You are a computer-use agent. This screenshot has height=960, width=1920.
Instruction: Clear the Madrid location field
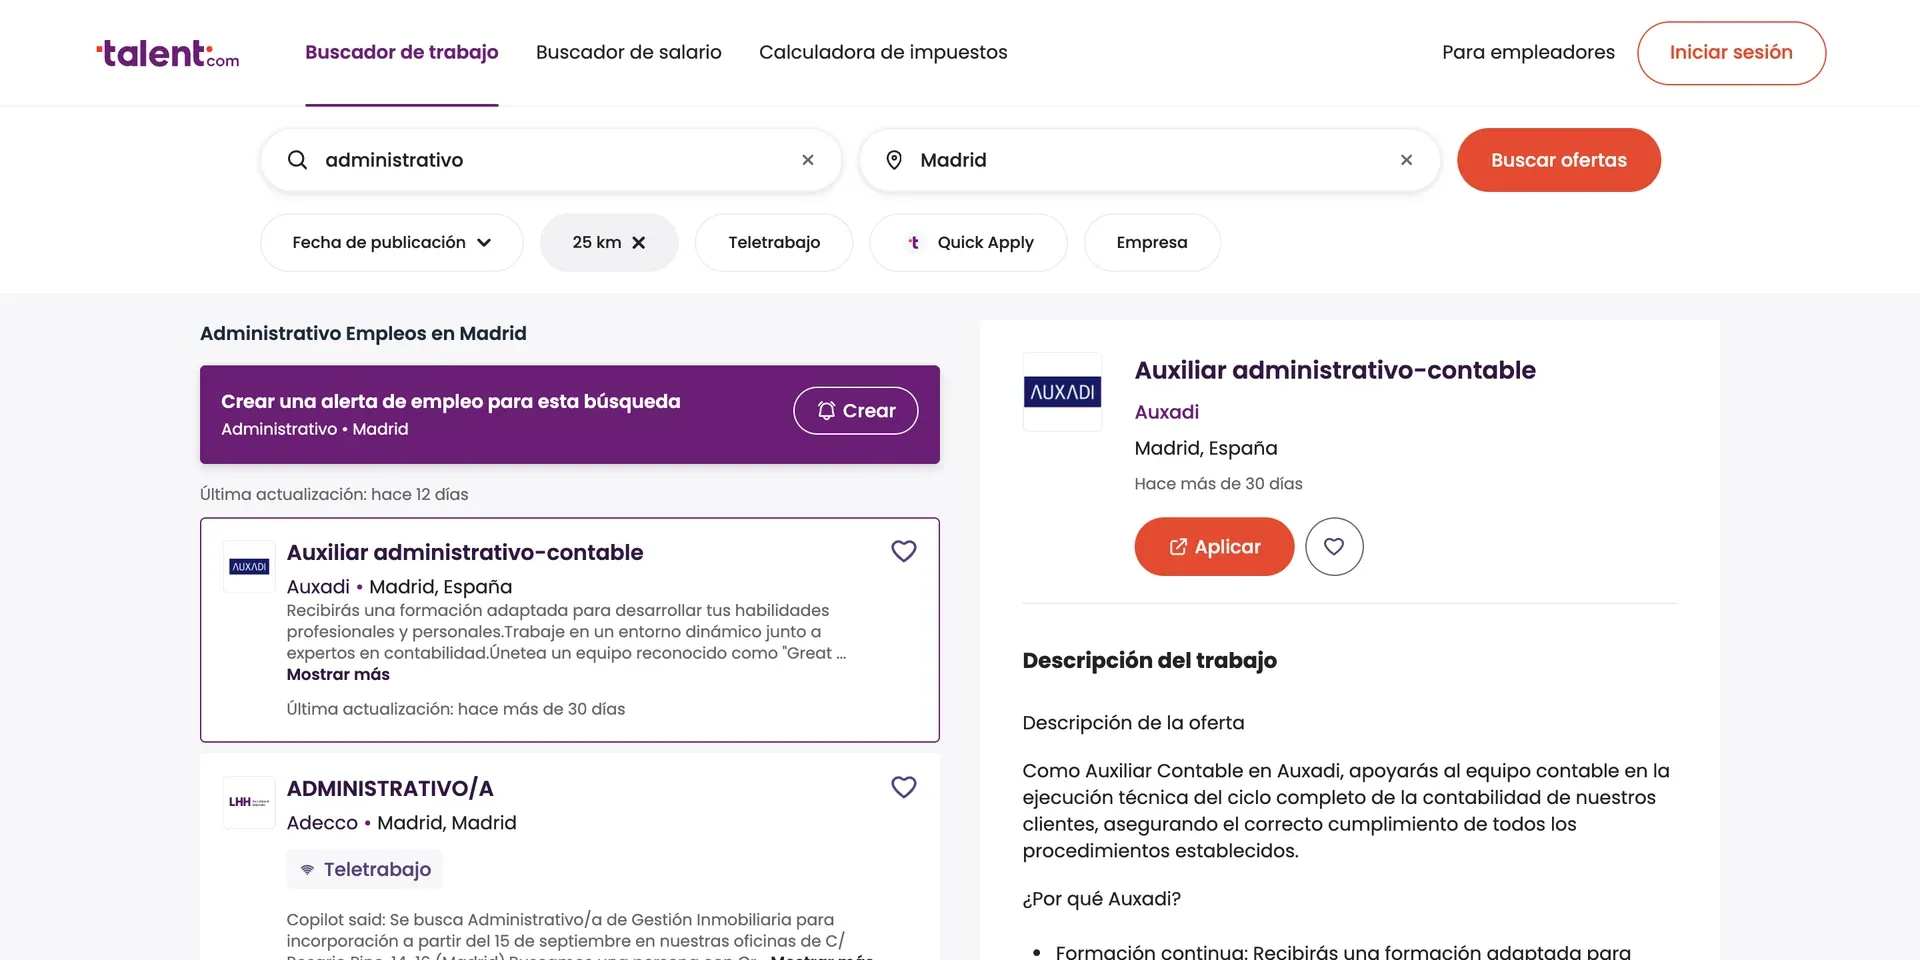1406,160
